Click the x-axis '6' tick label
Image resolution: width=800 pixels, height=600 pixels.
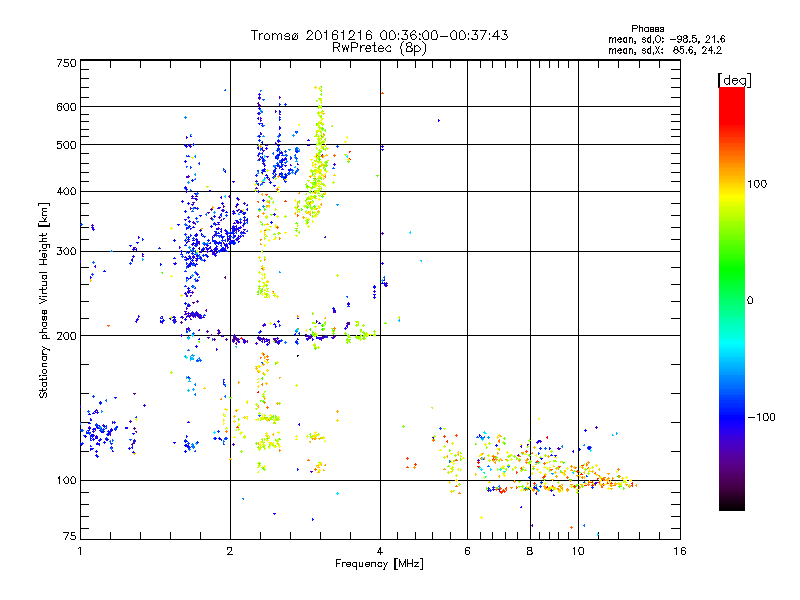(x=467, y=551)
